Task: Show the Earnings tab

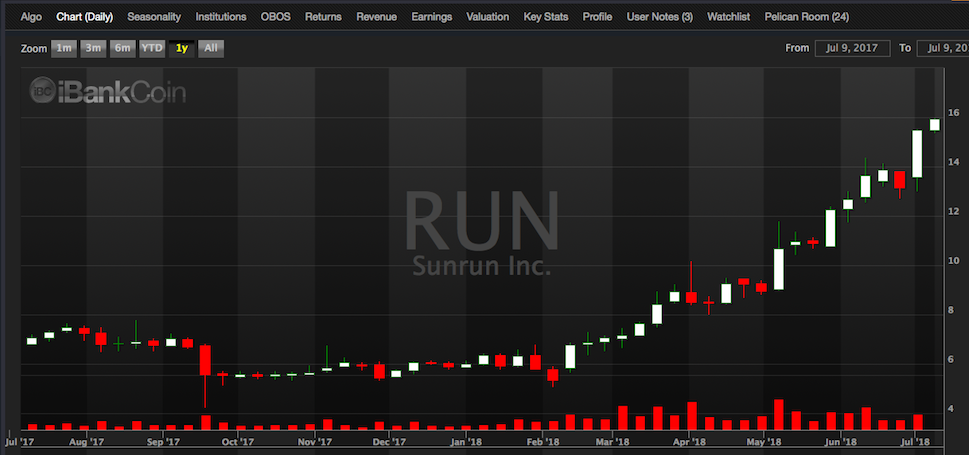Action: pyautogui.click(x=431, y=17)
